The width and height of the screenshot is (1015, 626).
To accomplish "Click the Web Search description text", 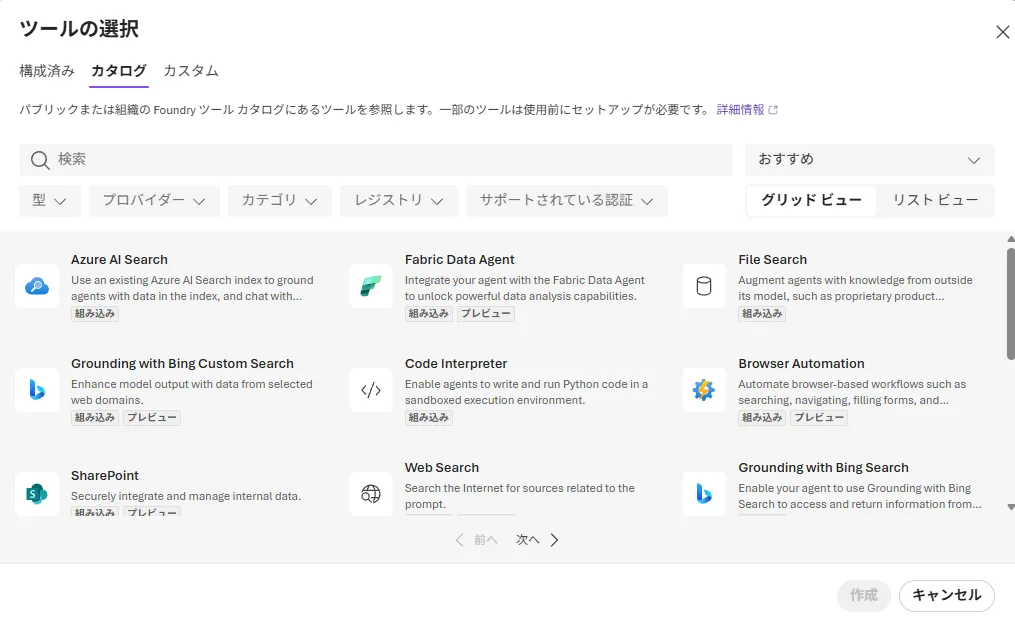I will click(520, 497).
